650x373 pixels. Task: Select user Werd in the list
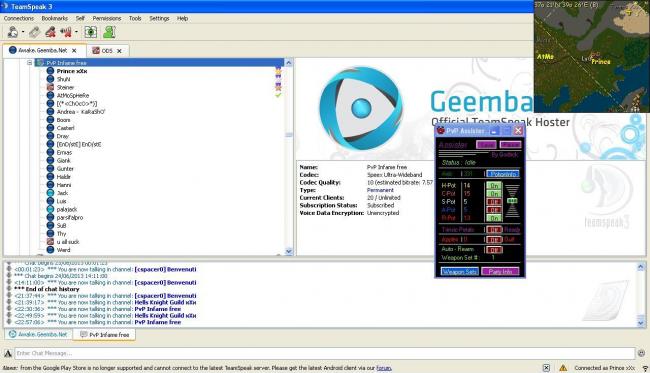[x=63, y=250]
